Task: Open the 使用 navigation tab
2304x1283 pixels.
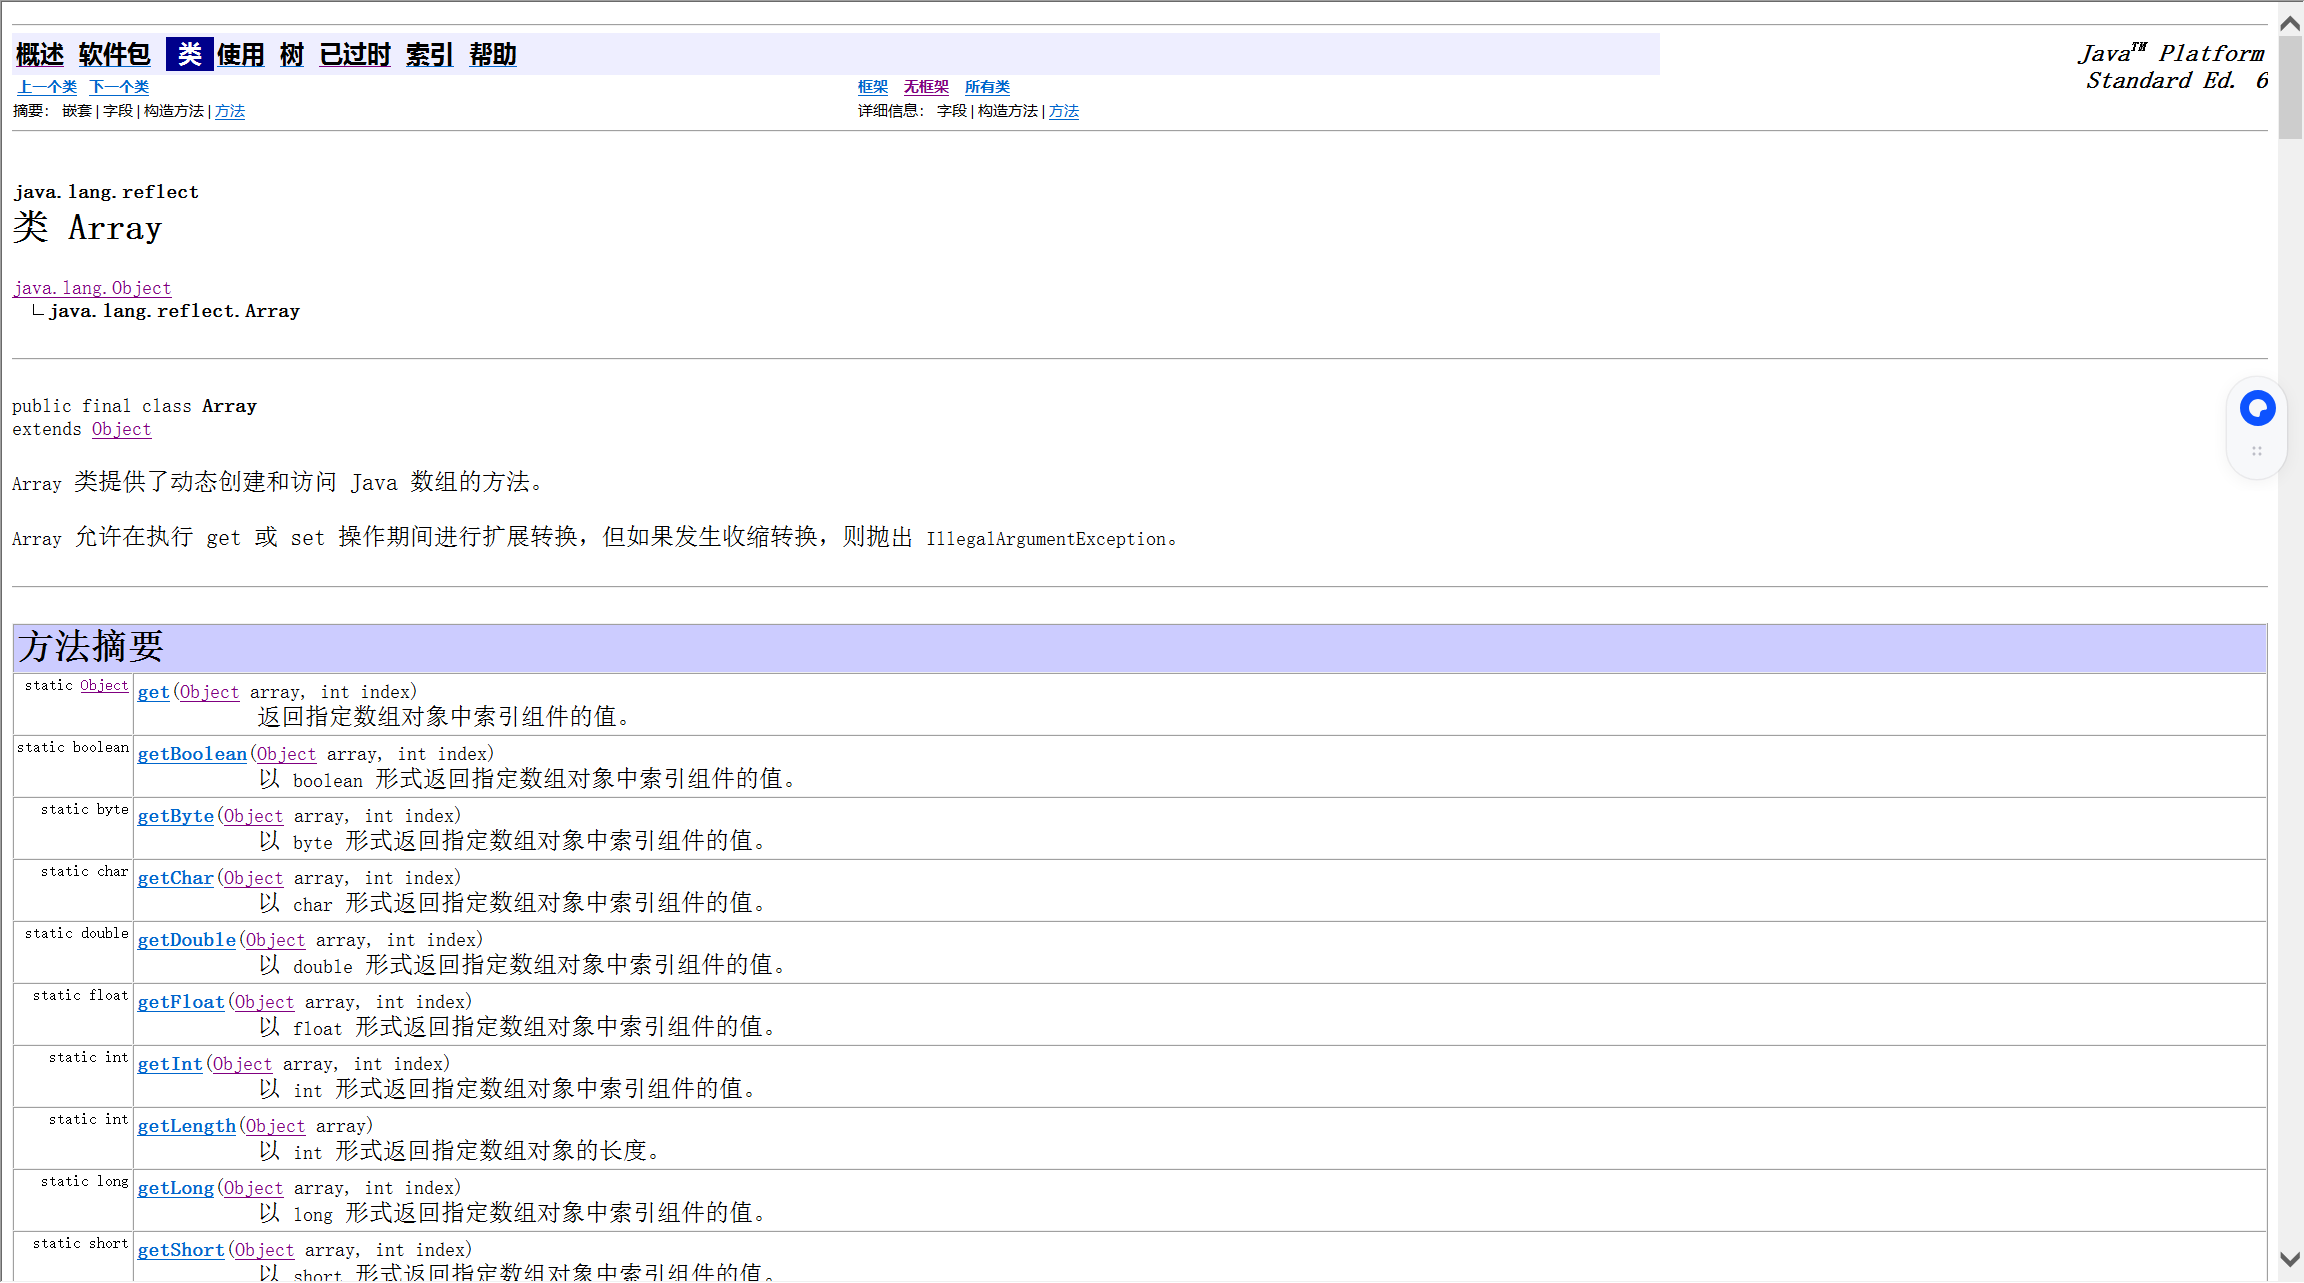Action: click(x=241, y=55)
